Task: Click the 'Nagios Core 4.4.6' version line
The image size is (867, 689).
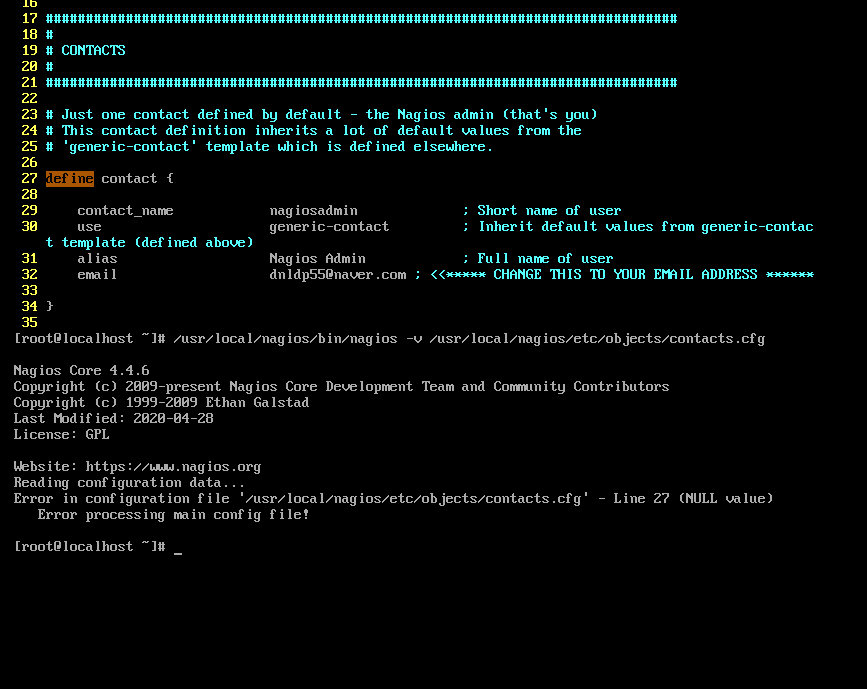Action: pos(81,370)
